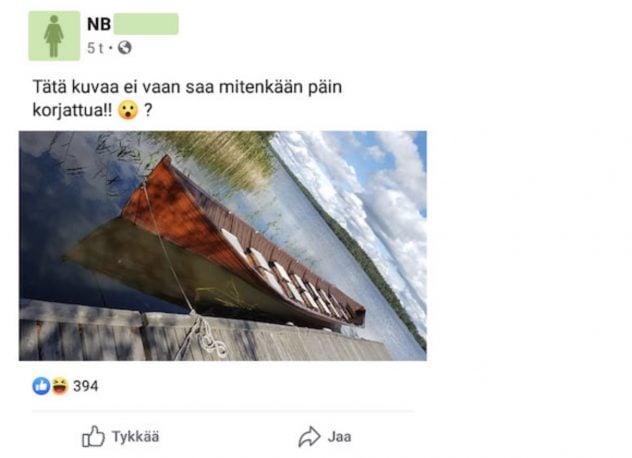632x458 pixels.
Task: Click the question mark after the emoji
Action: click(x=148, y=110)
